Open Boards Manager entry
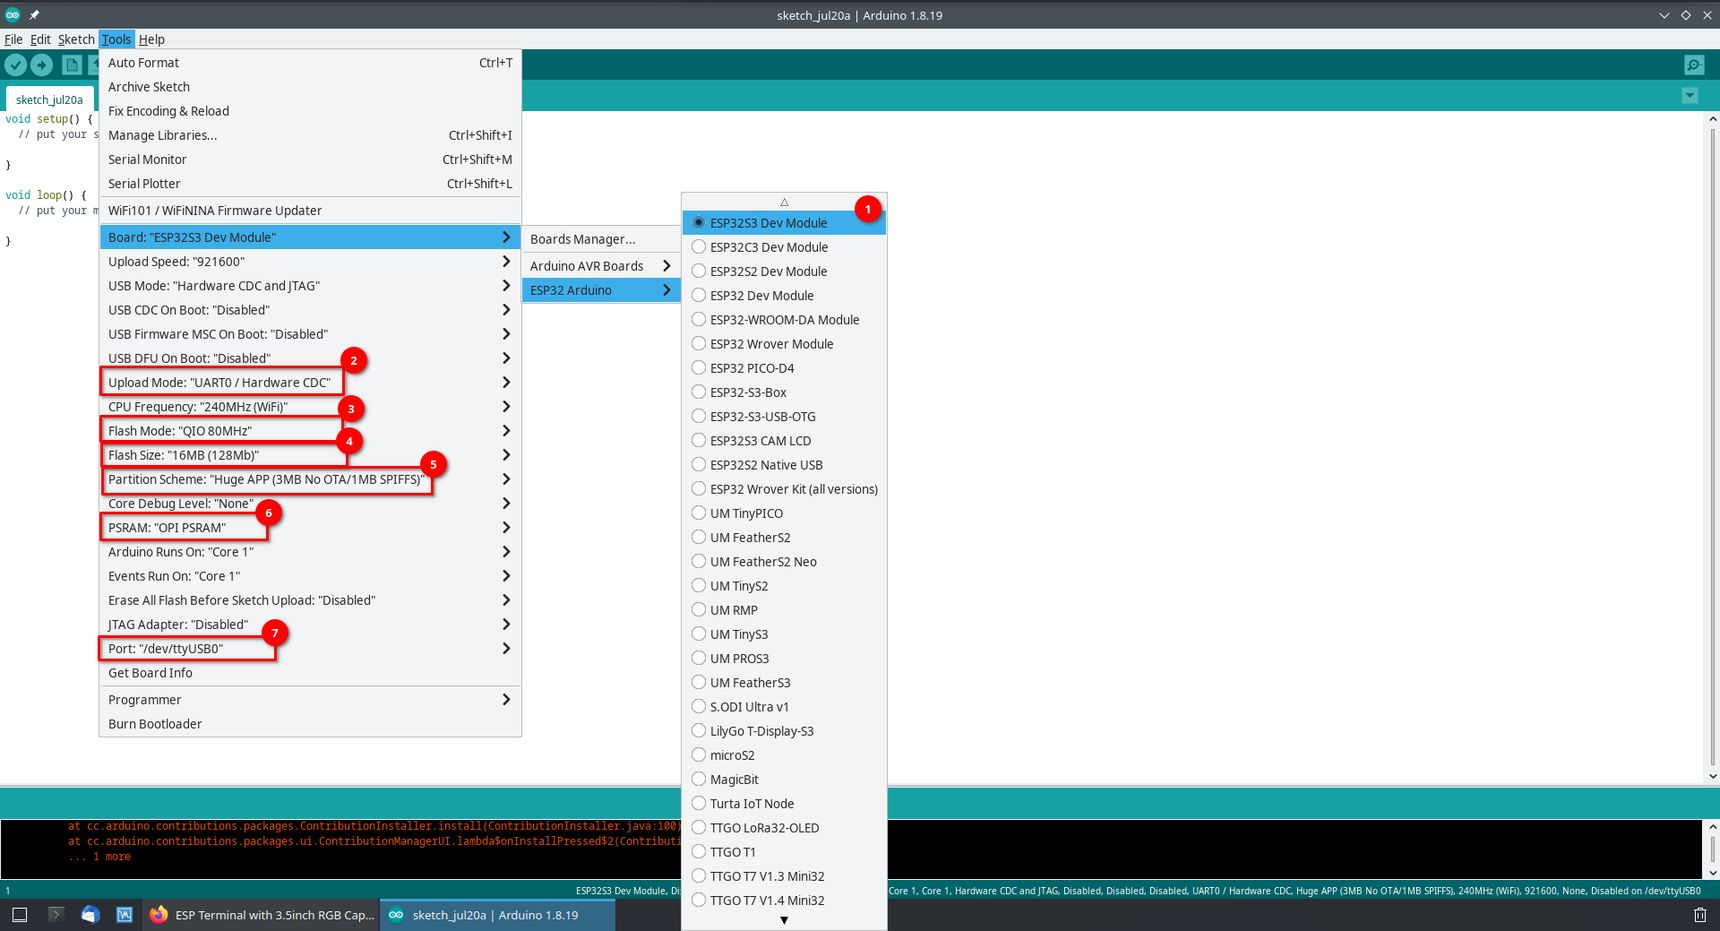 pyautogui.click(x=601, y=239)
